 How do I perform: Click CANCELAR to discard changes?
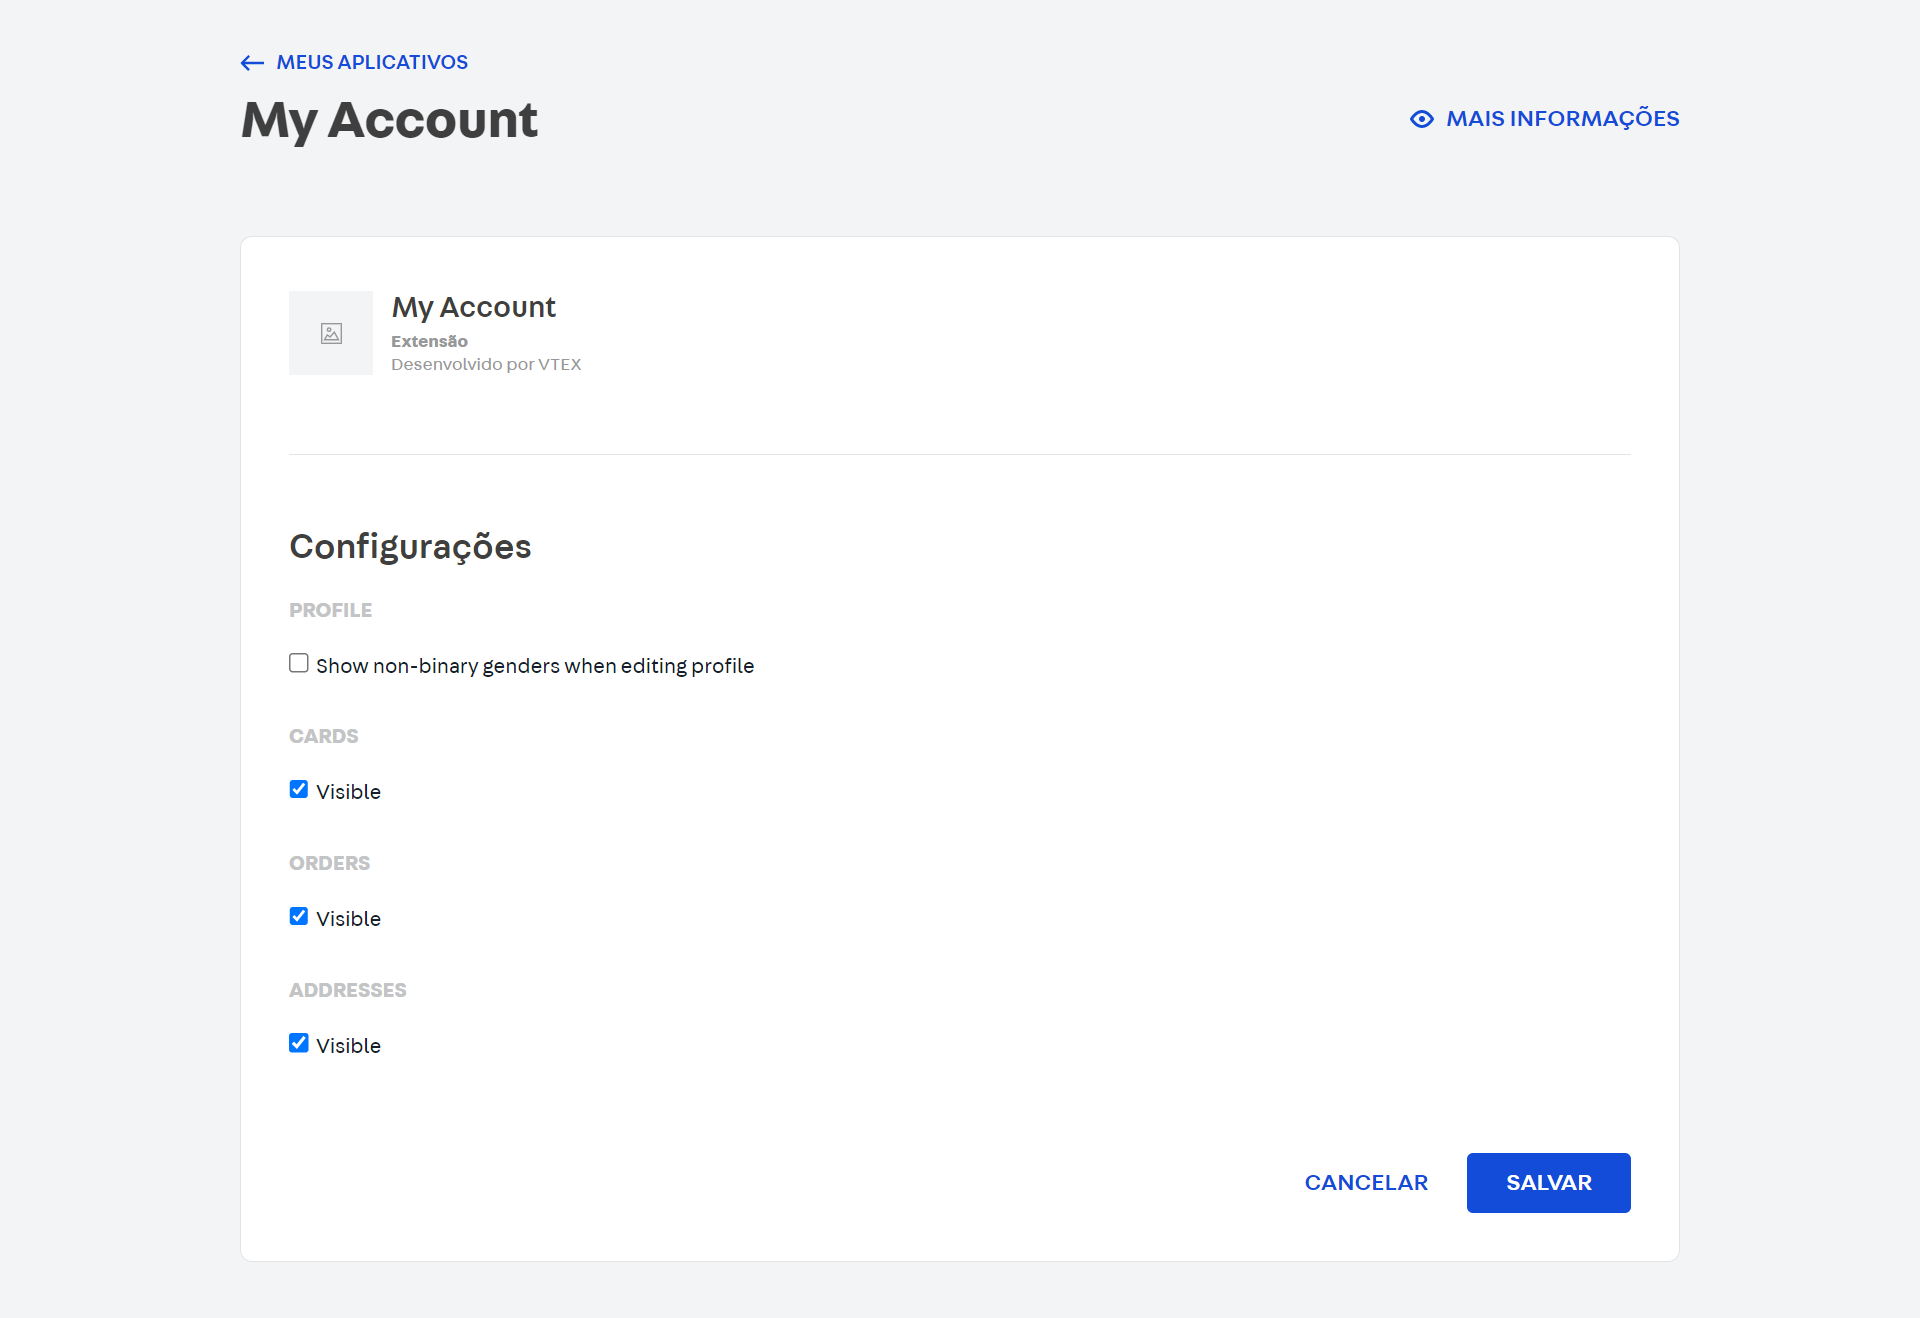[1366, 1182]
